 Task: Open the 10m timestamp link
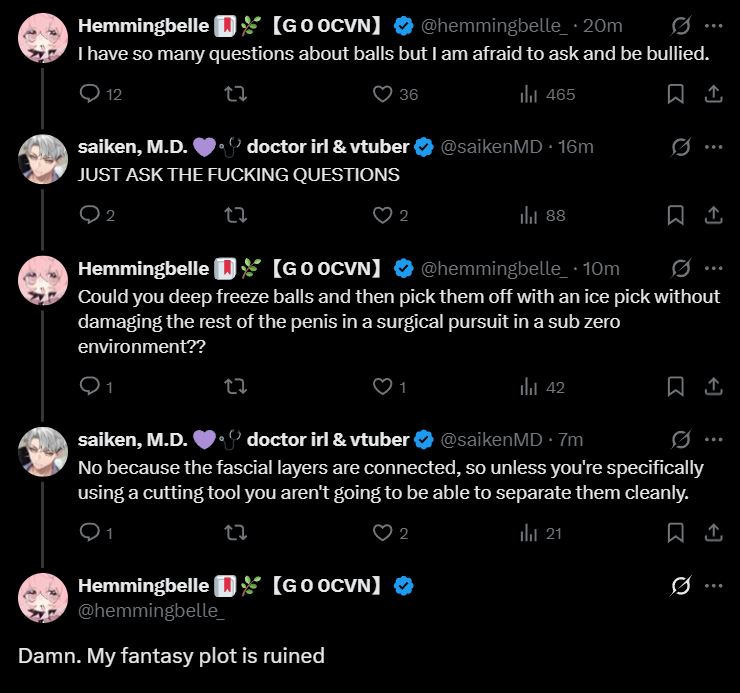pos(601,268)
